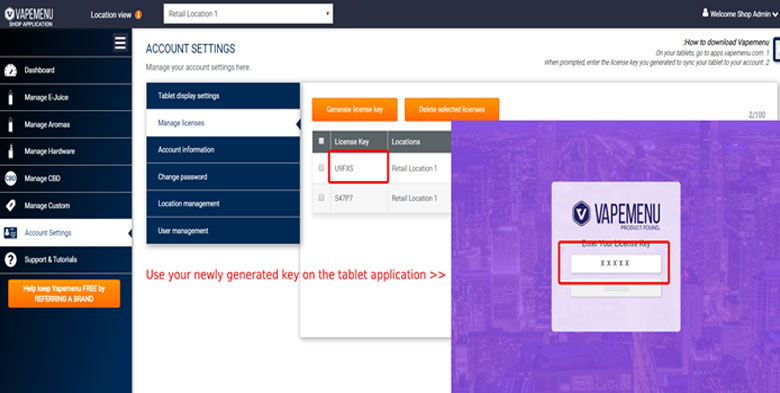Open the Change password tab
This screenshot has width=780, height=393.
[x=223, y=177]
